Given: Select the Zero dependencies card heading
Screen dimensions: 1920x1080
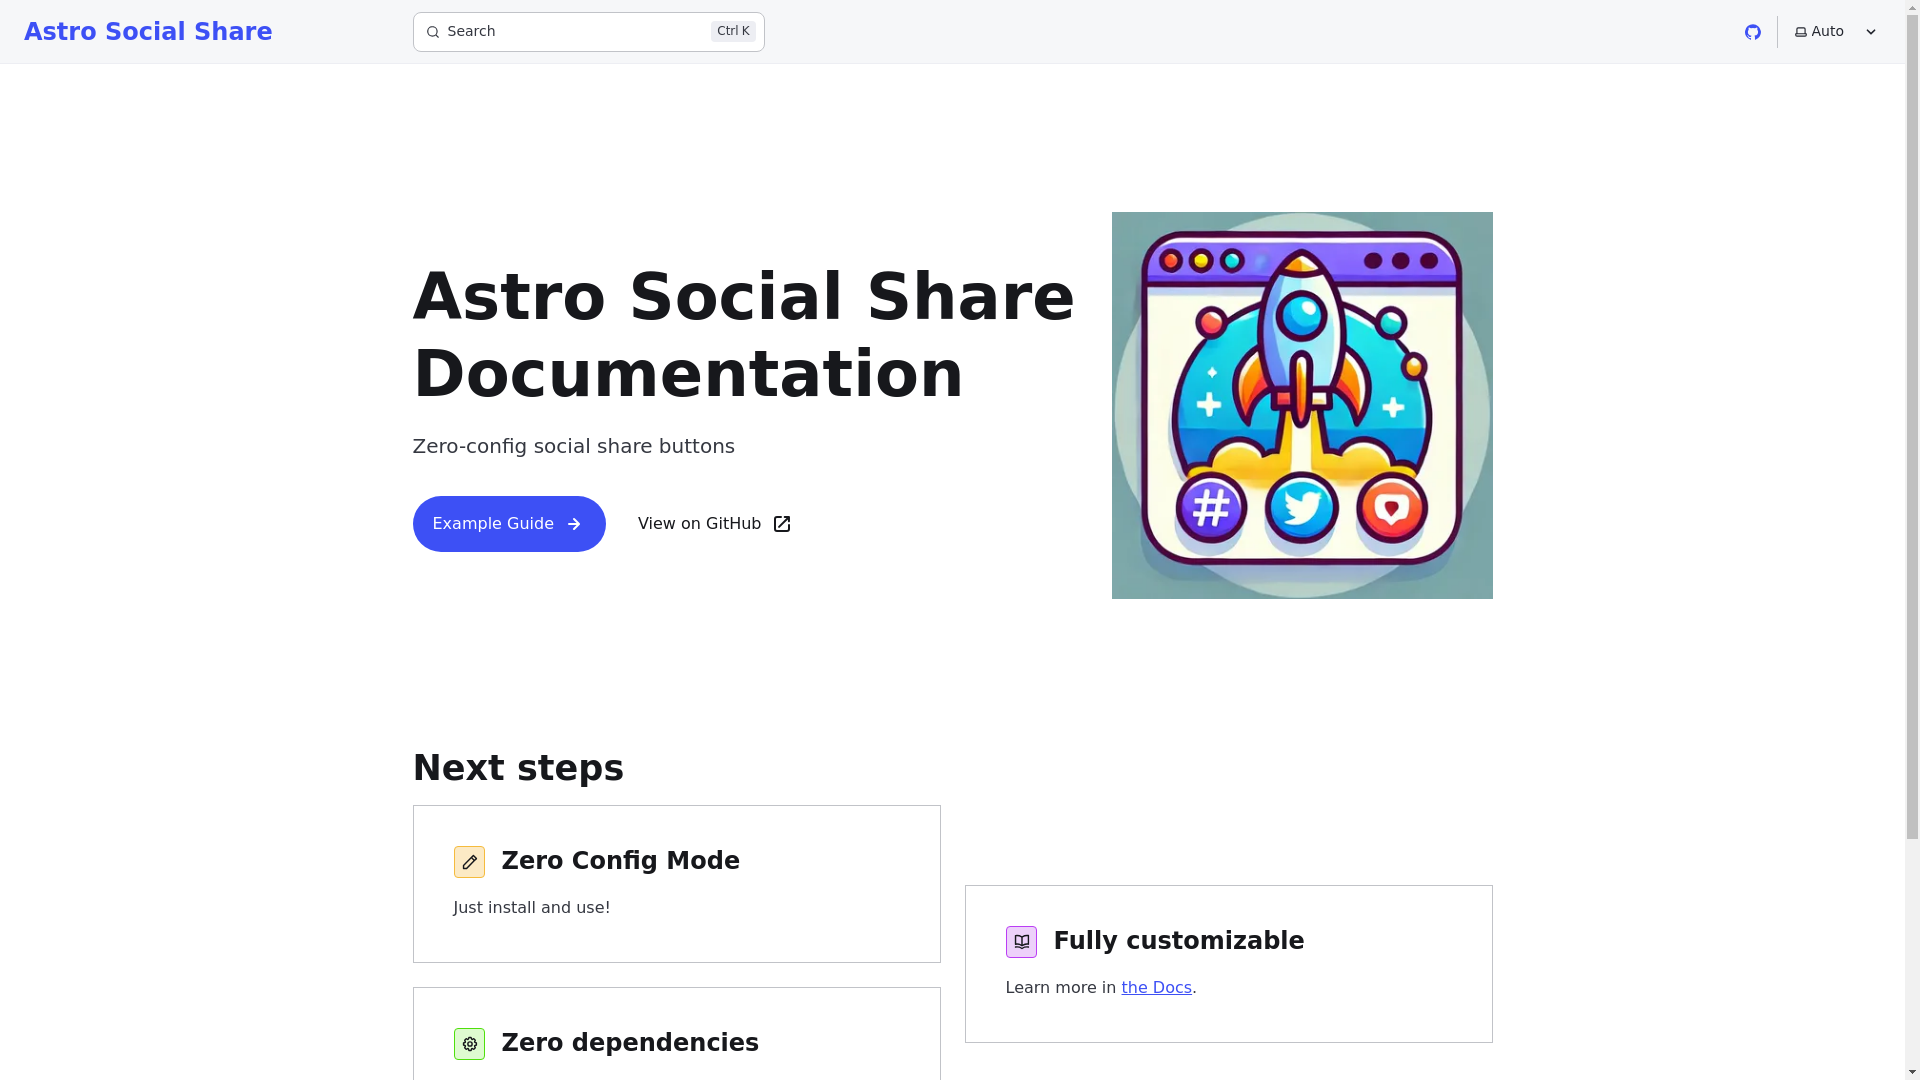Looking at the screenshot, I should [630, 1043].
